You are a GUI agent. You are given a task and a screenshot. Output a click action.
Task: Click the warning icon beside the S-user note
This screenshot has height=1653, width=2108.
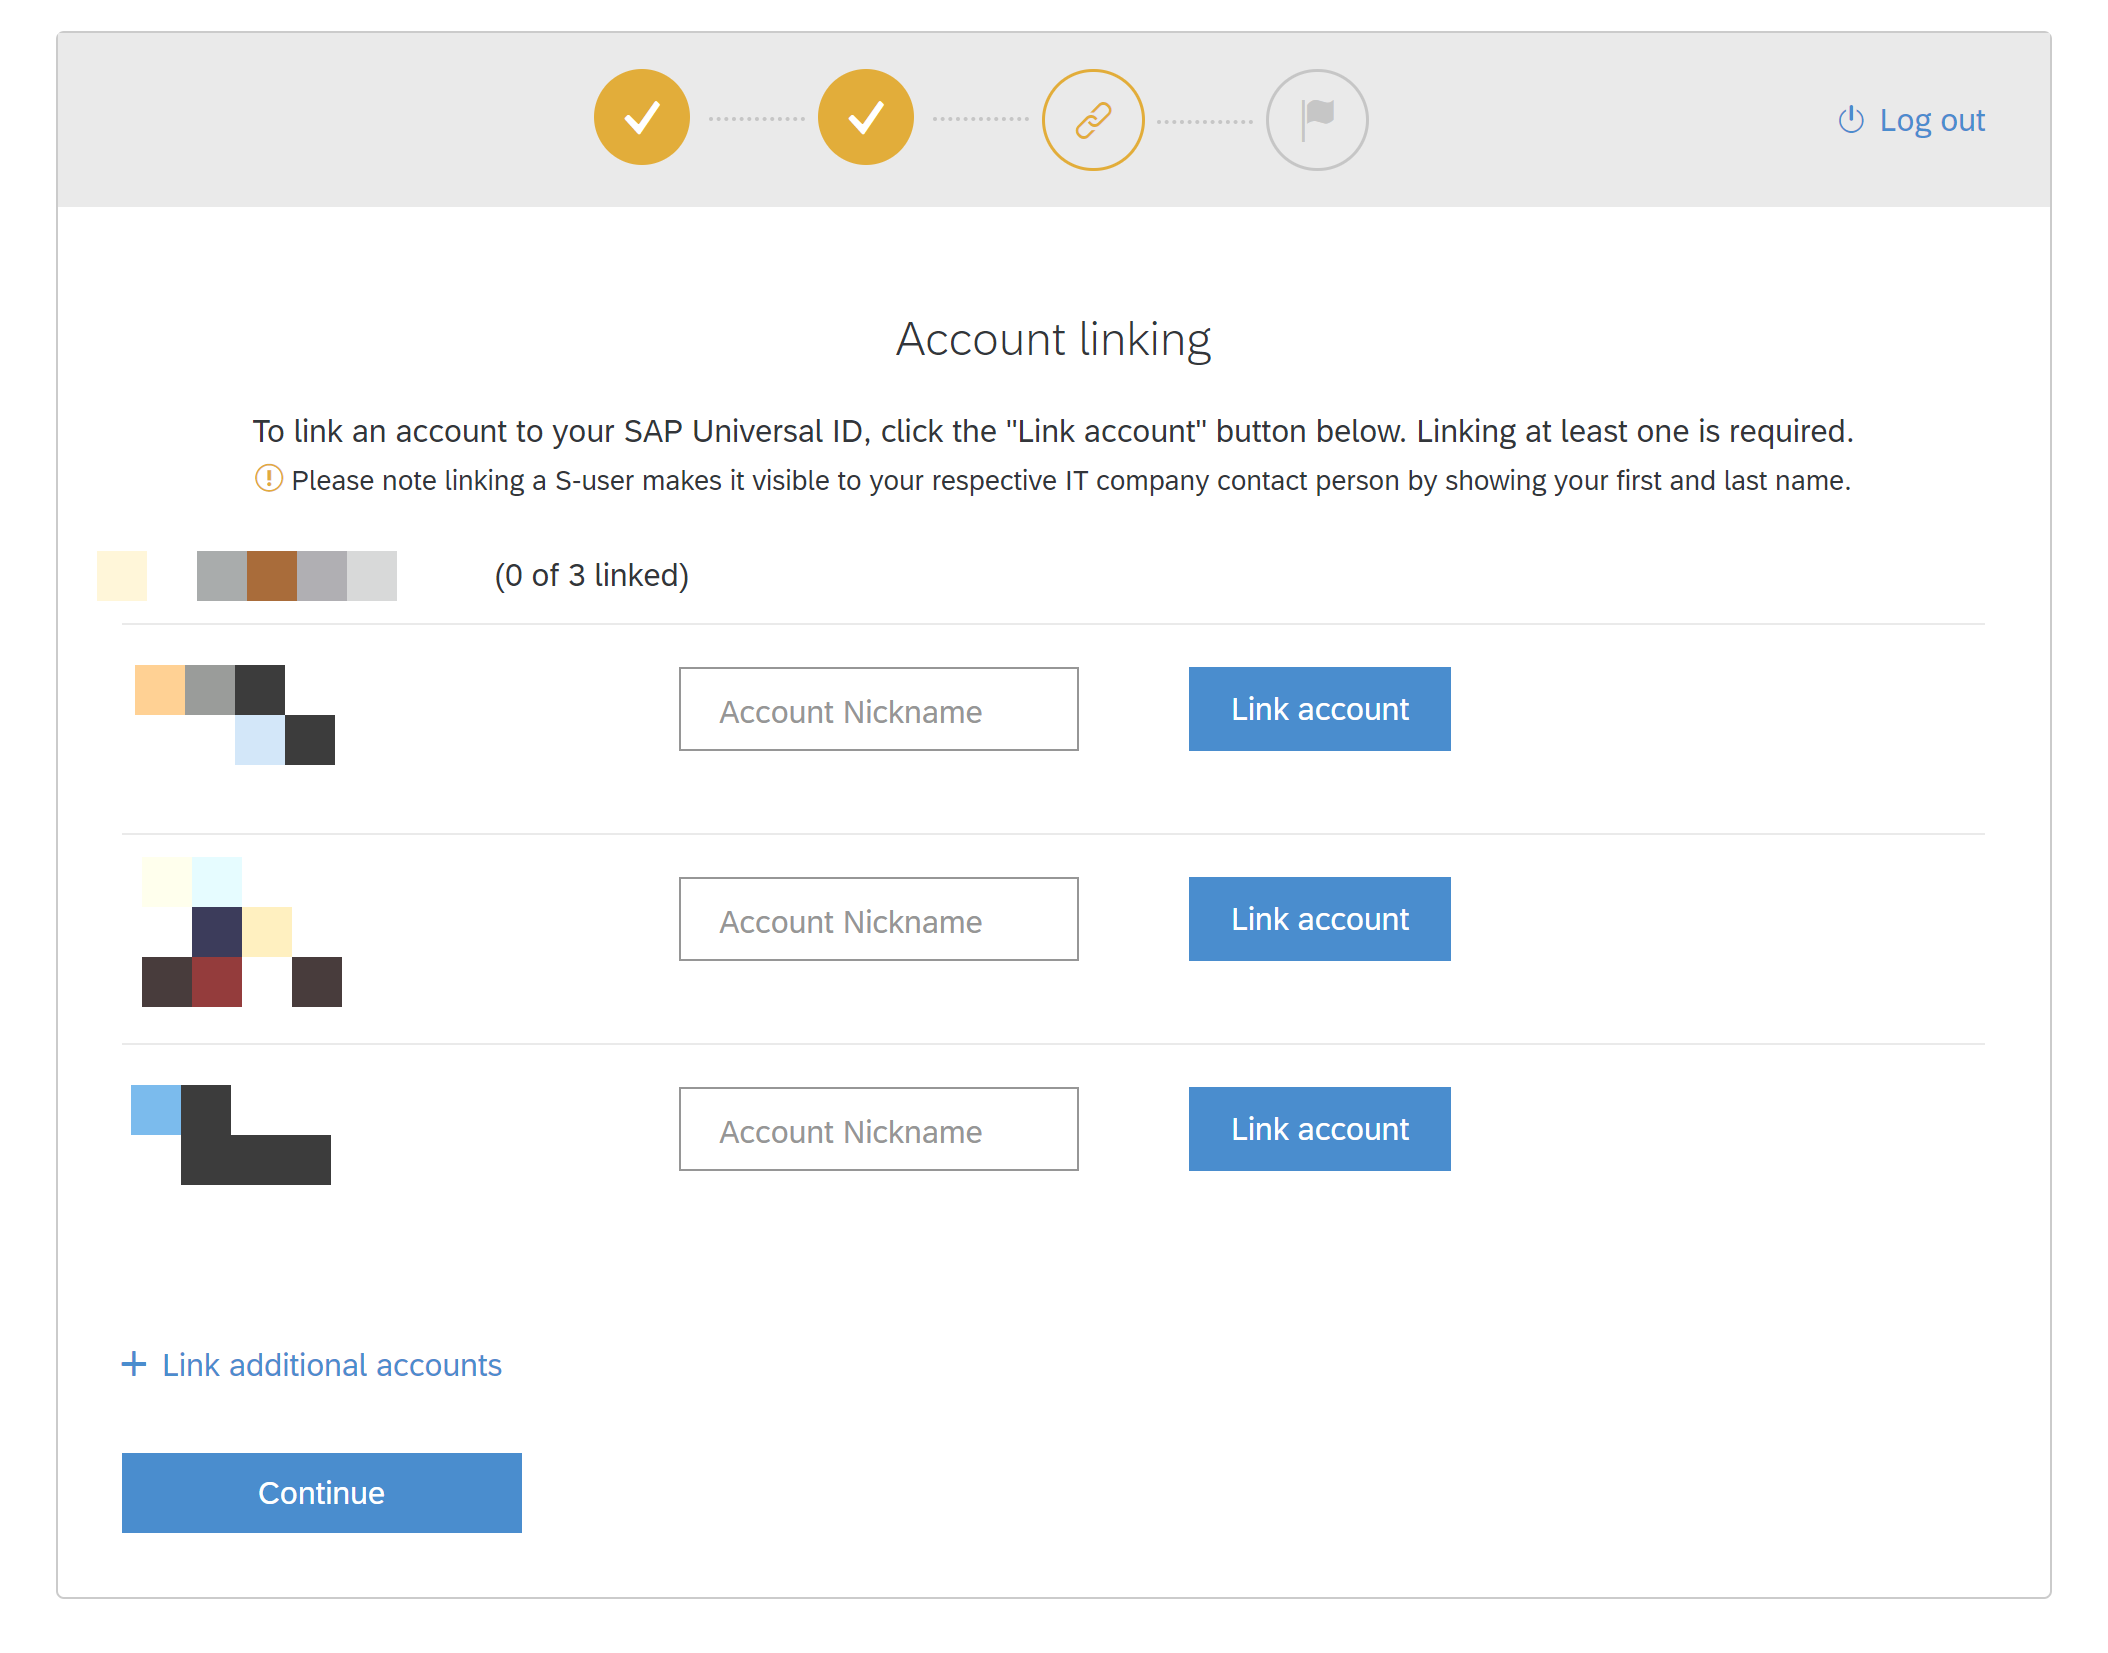[x=268, y=480]
